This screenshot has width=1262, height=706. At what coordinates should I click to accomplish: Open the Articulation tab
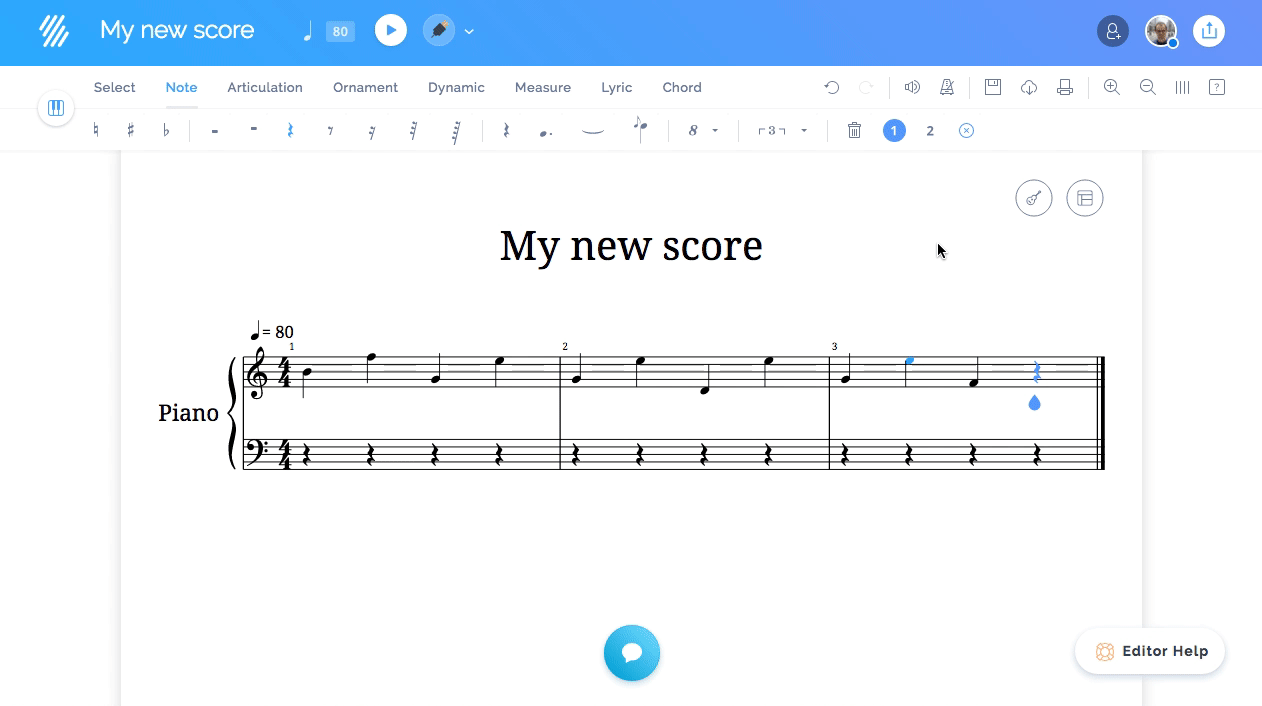[x=265, y=87]
